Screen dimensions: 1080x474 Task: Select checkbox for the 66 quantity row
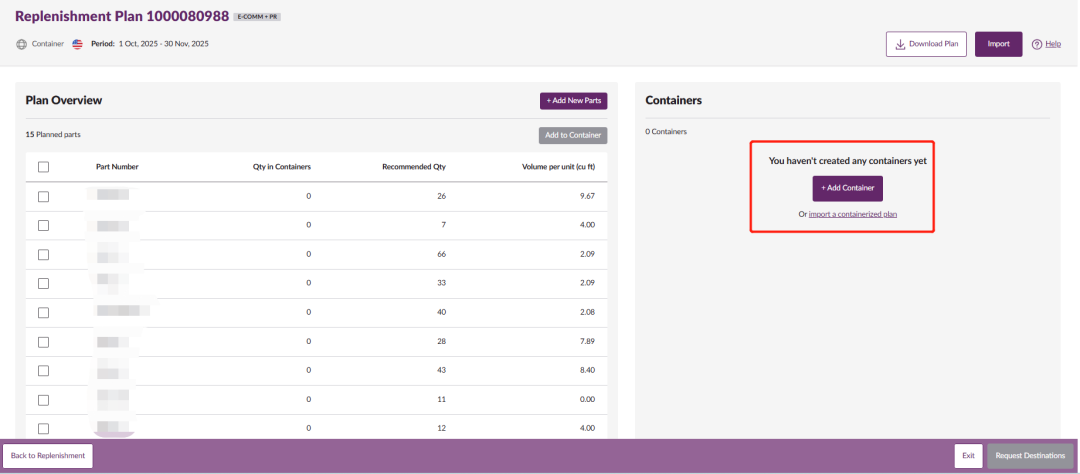pos(43,254)
